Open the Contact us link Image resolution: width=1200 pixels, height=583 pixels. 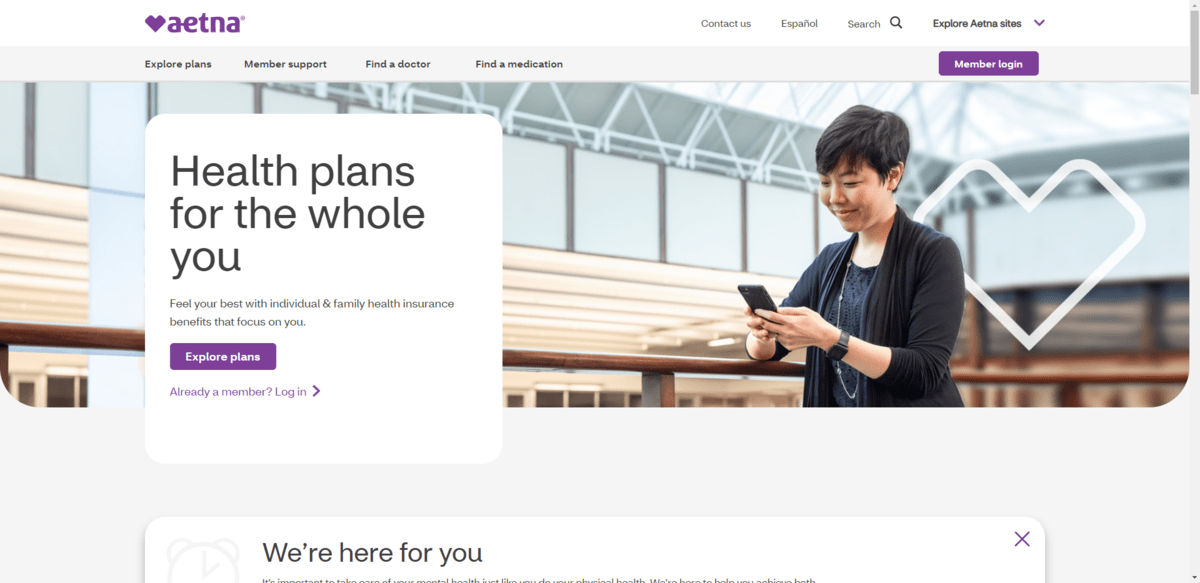[x=726, y=24]
